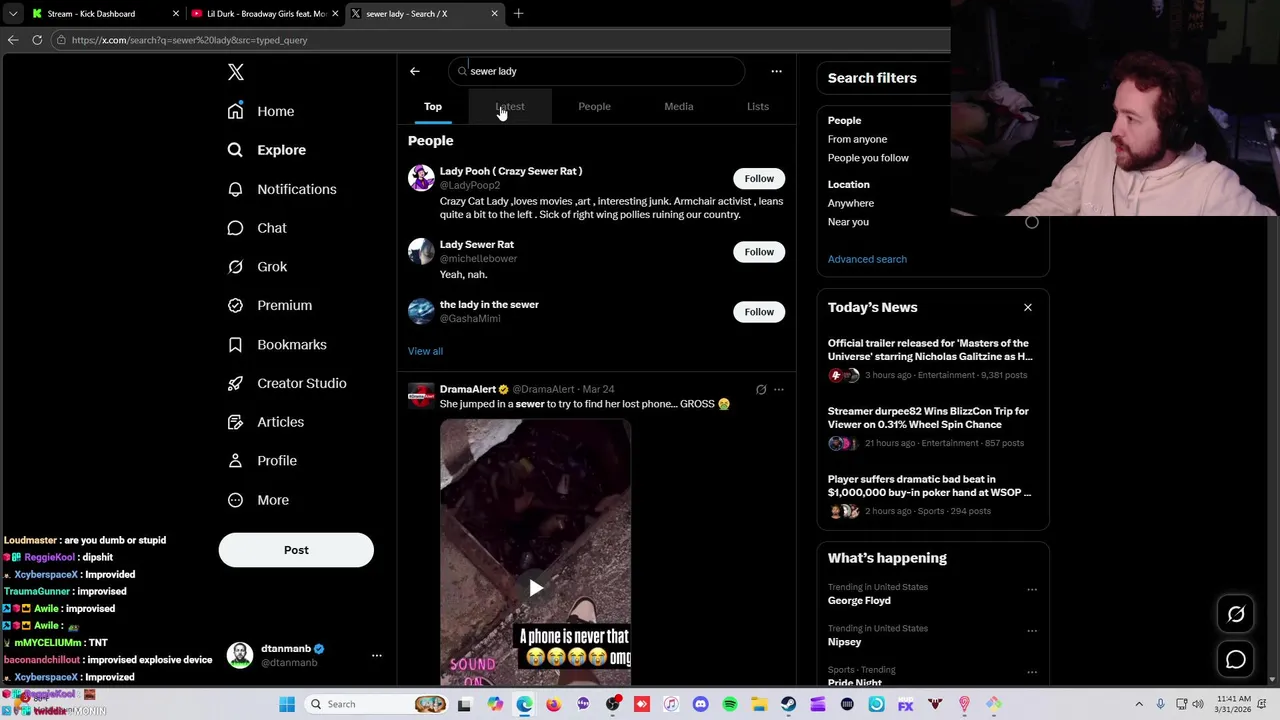This screenshot has width=1280, height=720.
Task: Dismiss the Today's News panel
Action: (1028, 307)
